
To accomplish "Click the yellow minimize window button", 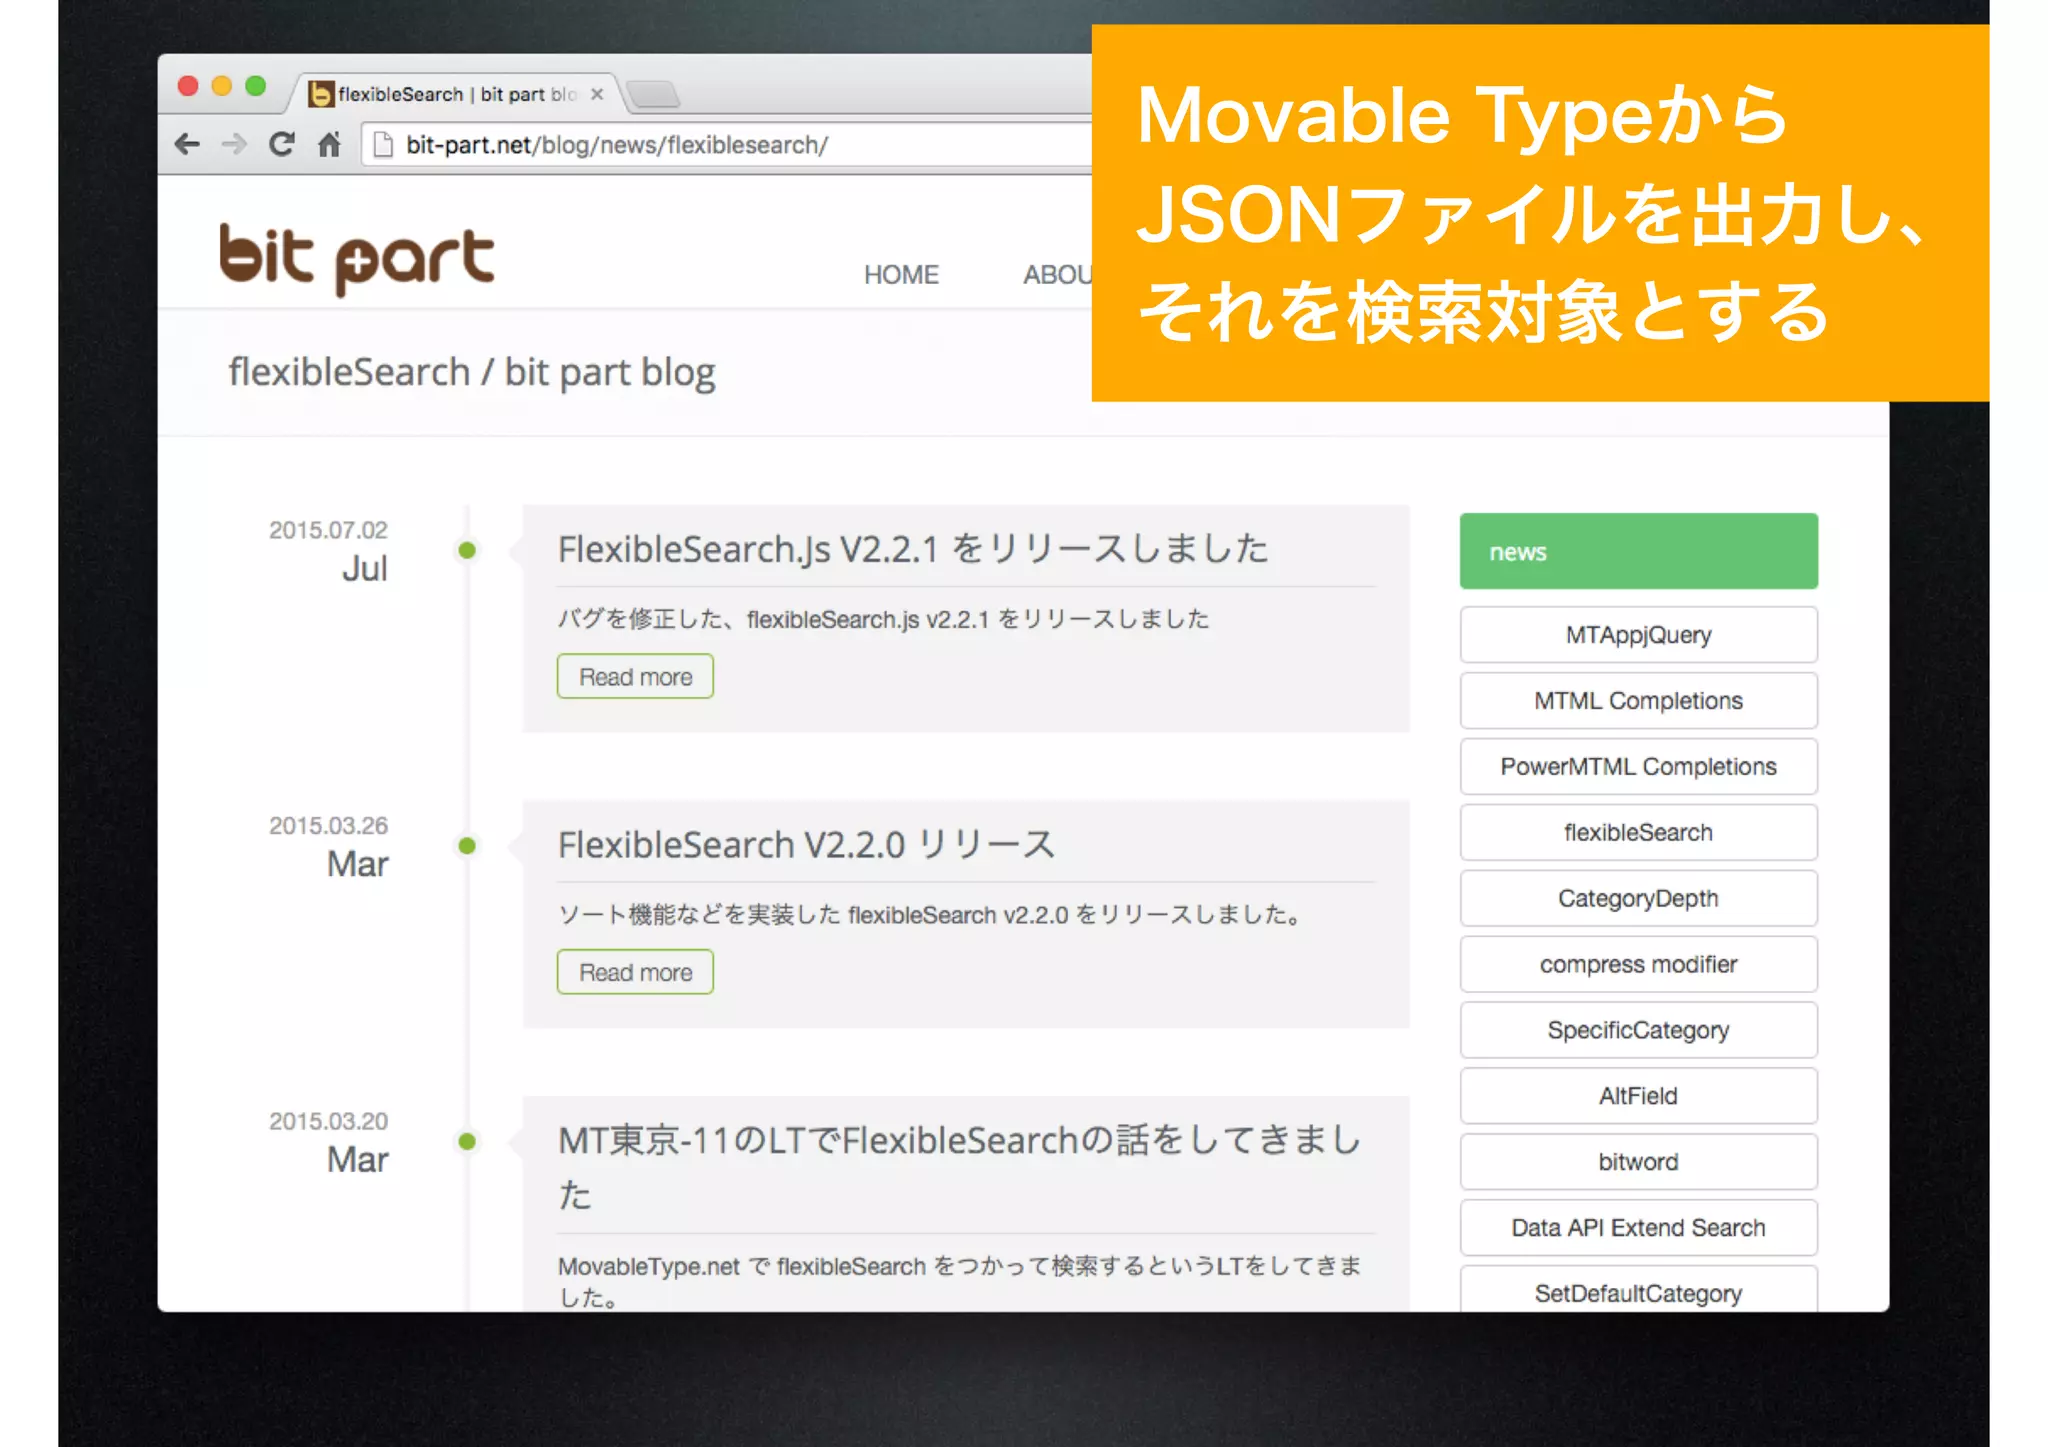I will pos(222,86).
